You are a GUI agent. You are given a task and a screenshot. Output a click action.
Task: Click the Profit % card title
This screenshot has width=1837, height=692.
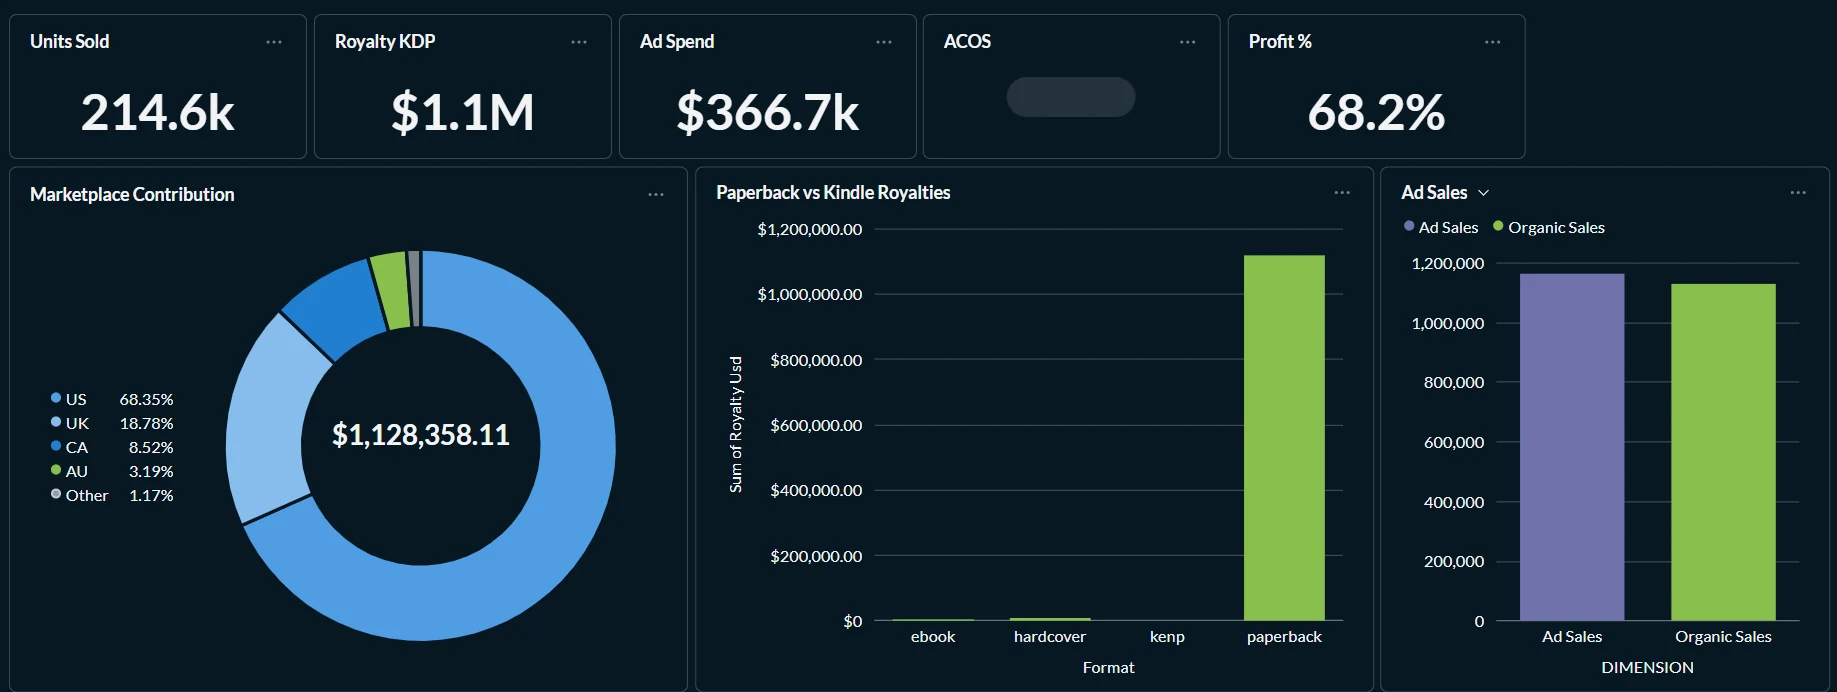coord(1280,42)
